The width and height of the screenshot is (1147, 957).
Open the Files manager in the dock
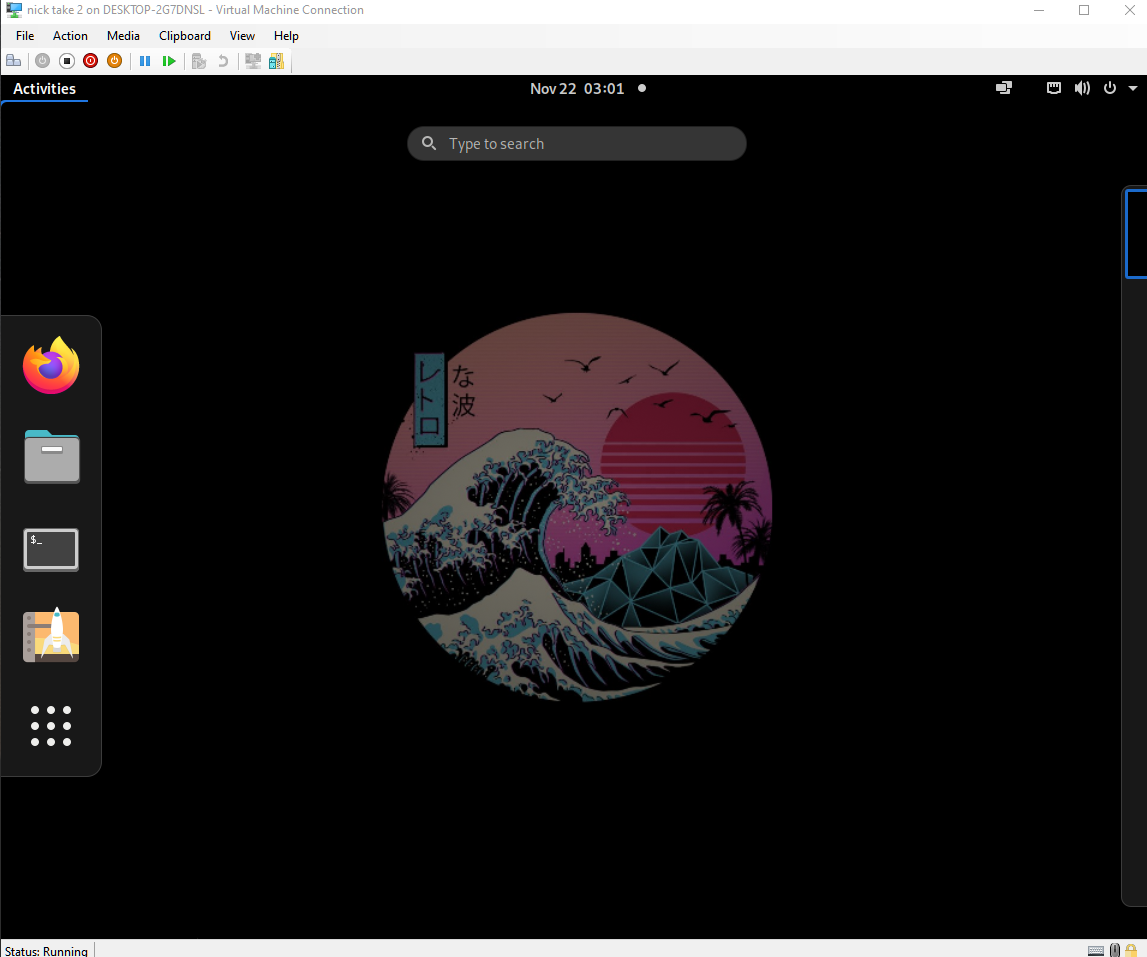coord(51,457)
